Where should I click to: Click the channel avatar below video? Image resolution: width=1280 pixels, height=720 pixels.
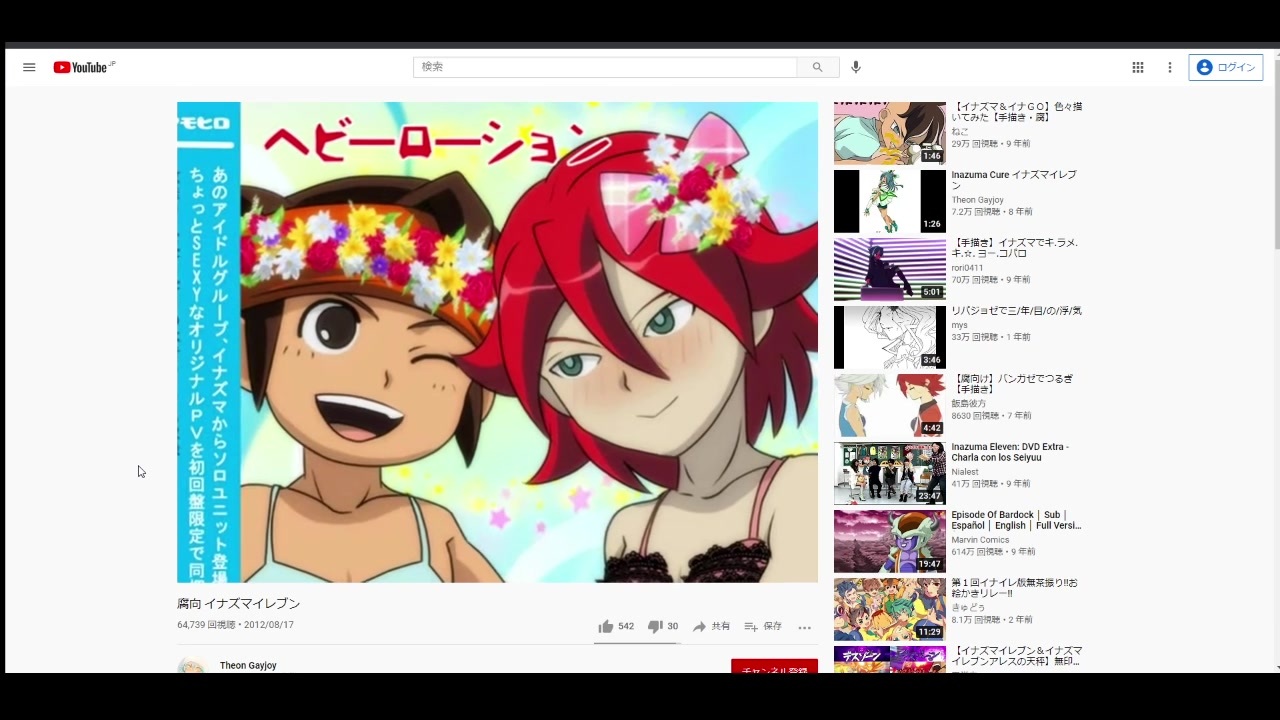(x=192, y=666)
